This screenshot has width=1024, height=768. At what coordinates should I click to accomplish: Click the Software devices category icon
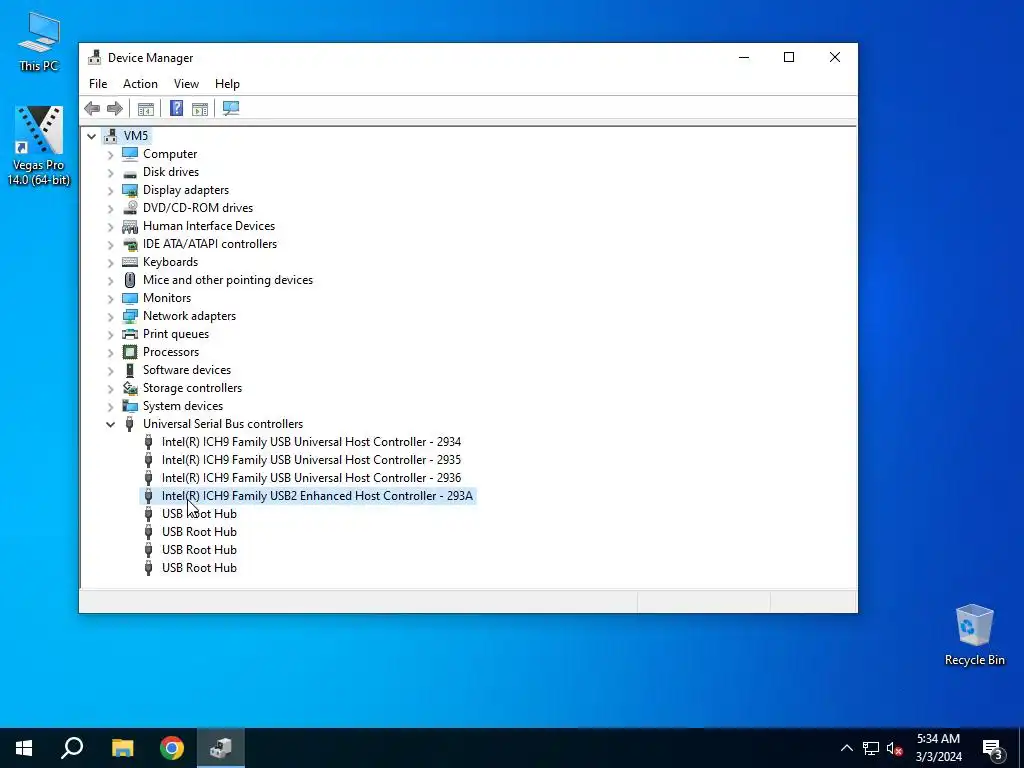[130, 370]
